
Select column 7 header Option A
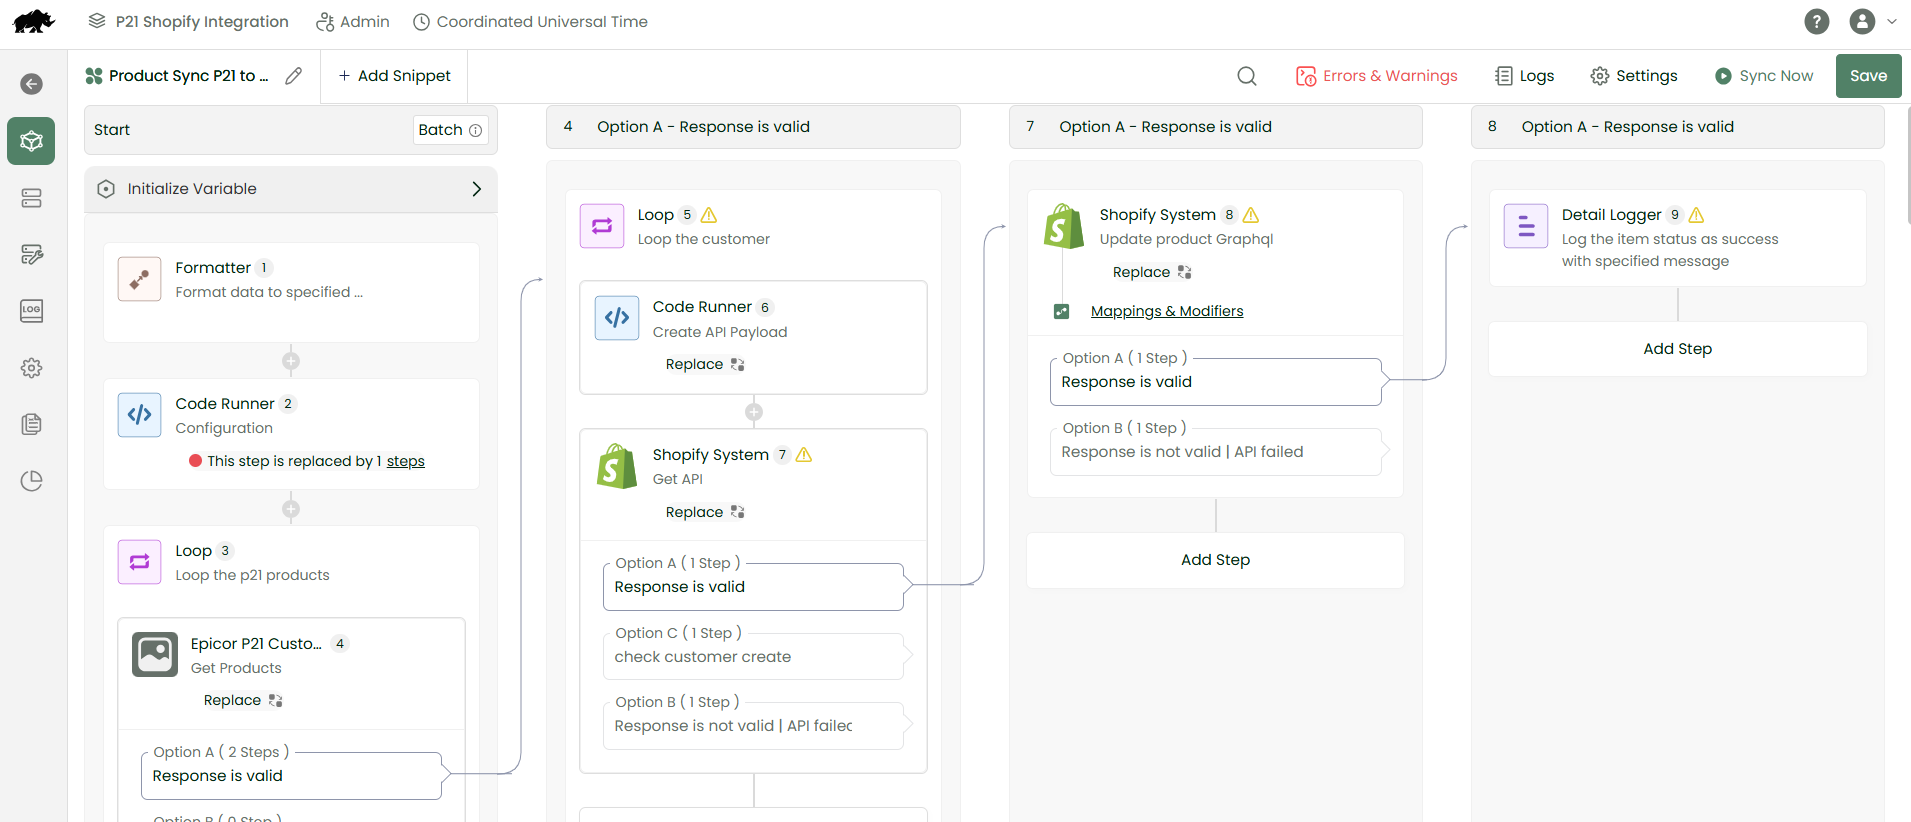(1215, 127)
